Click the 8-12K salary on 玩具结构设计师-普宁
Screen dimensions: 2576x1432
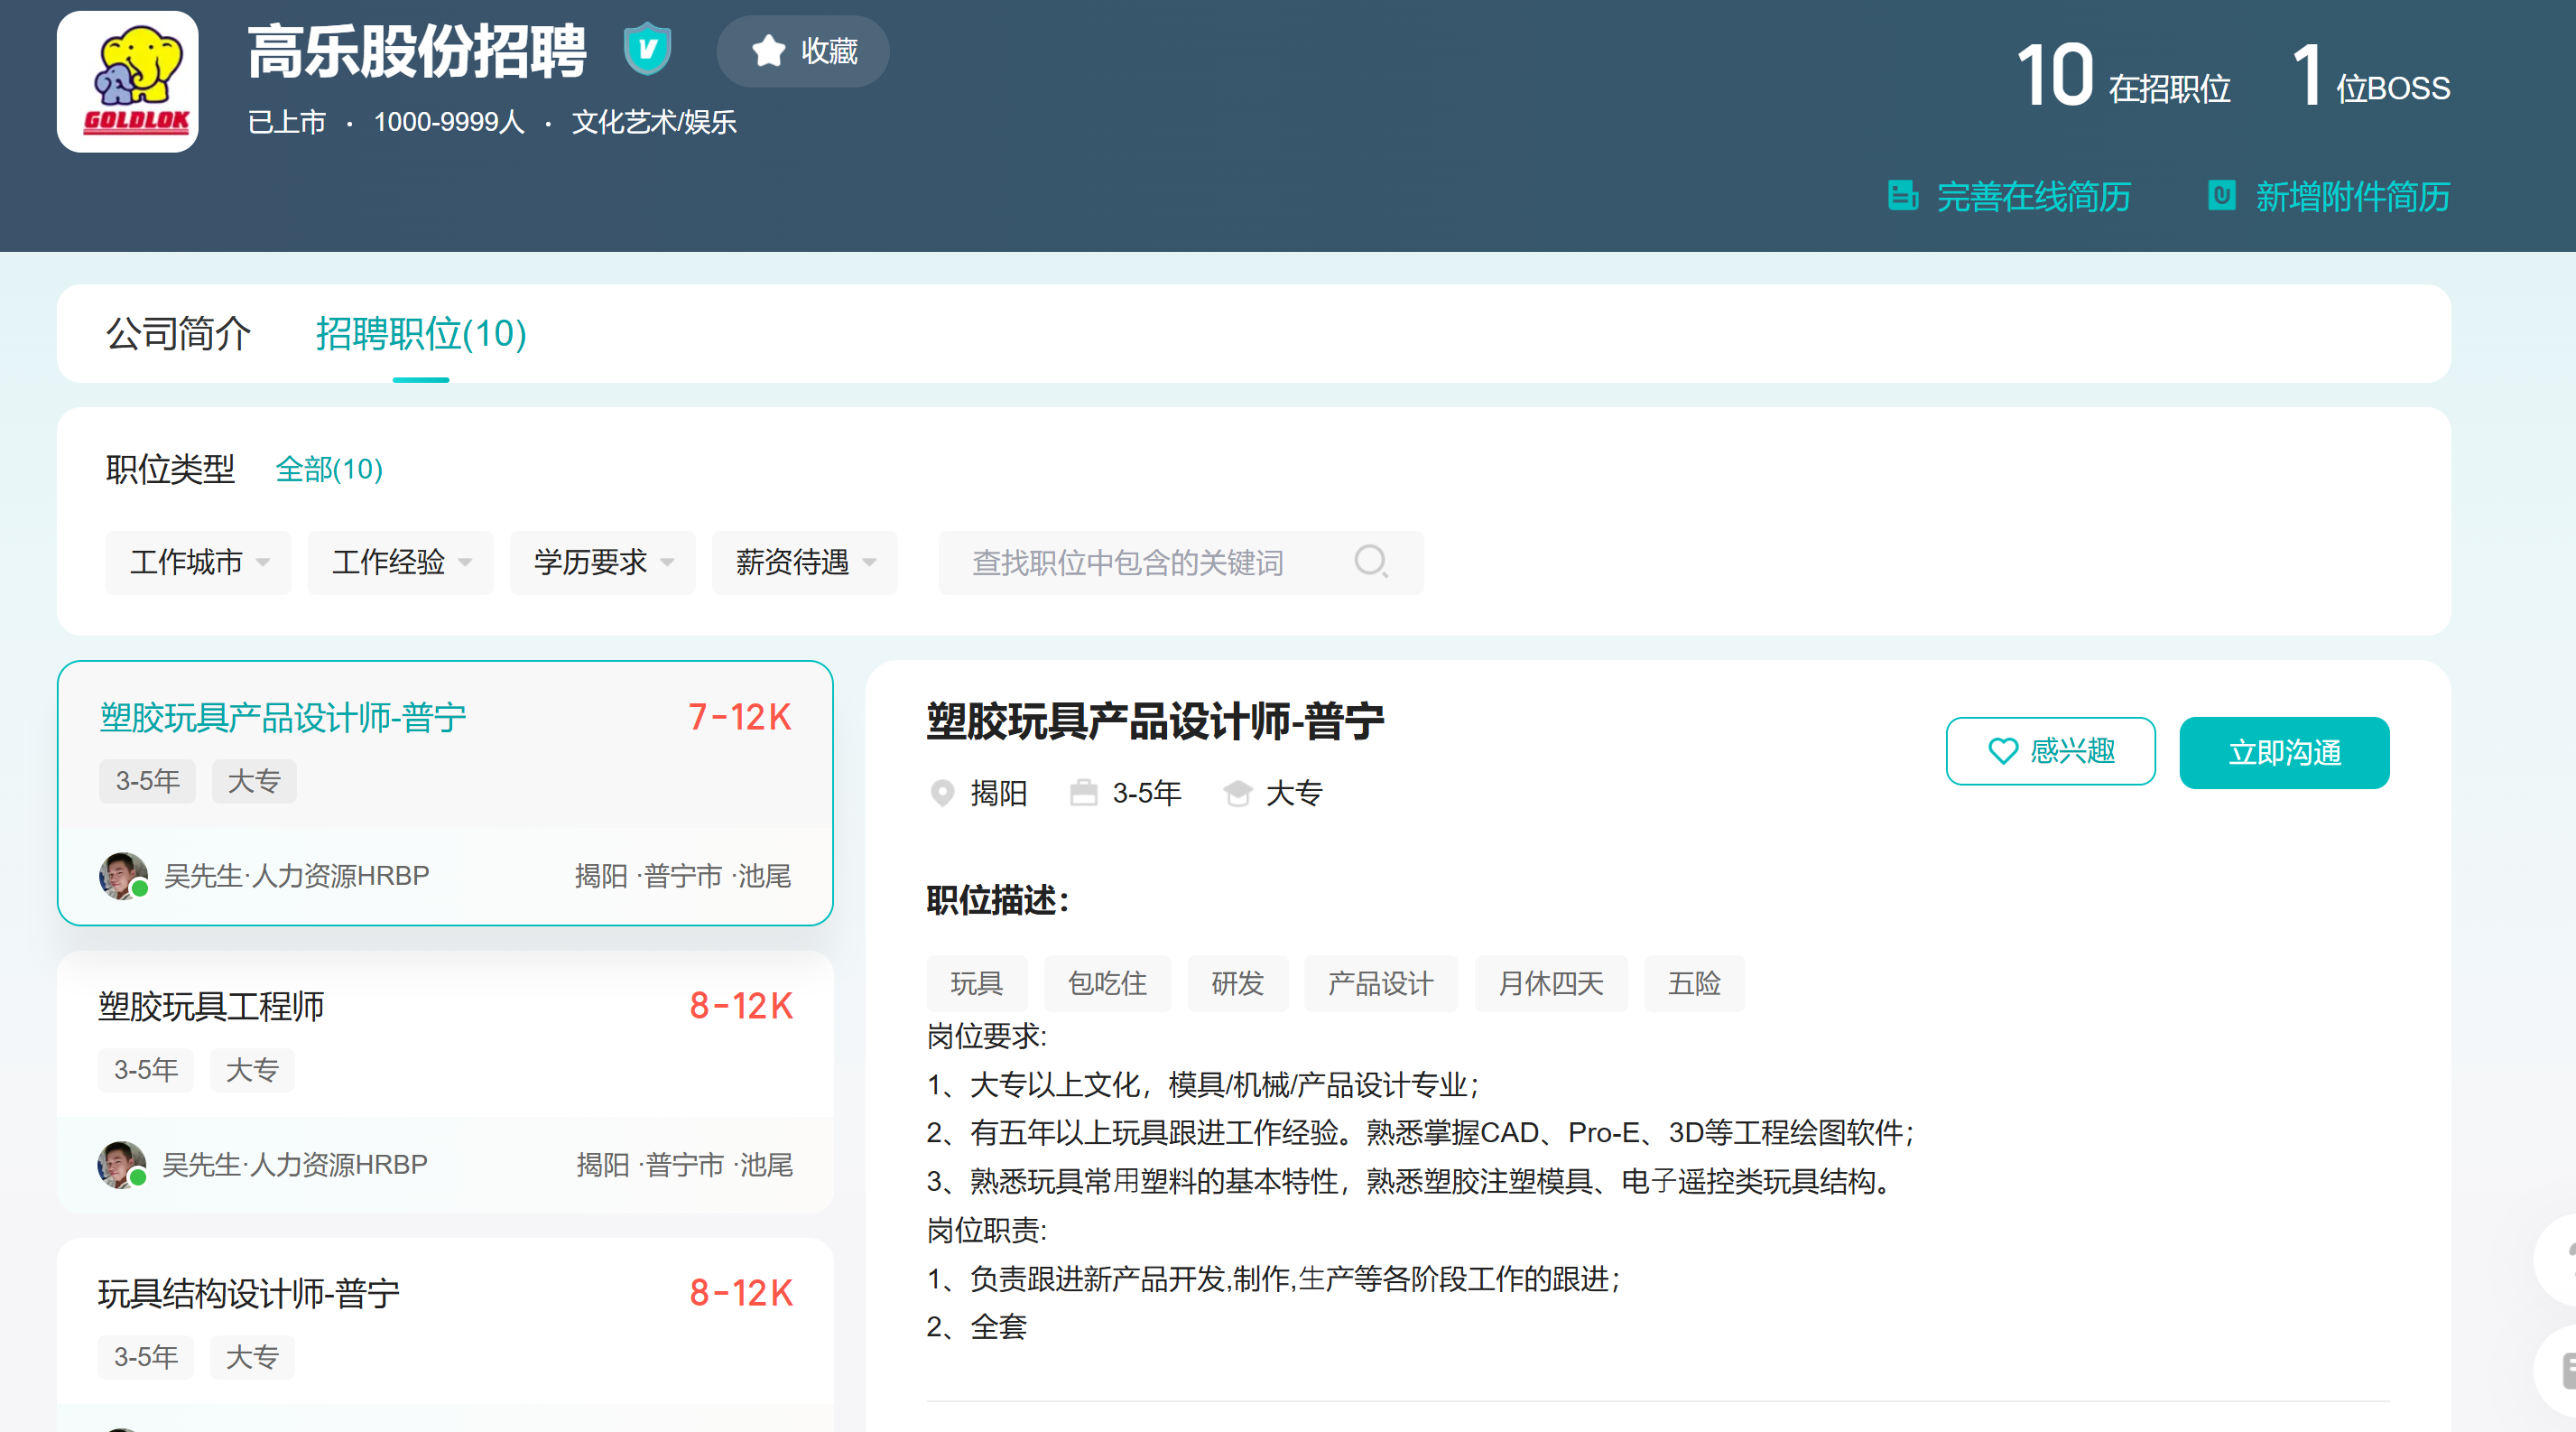point(741,1294)
